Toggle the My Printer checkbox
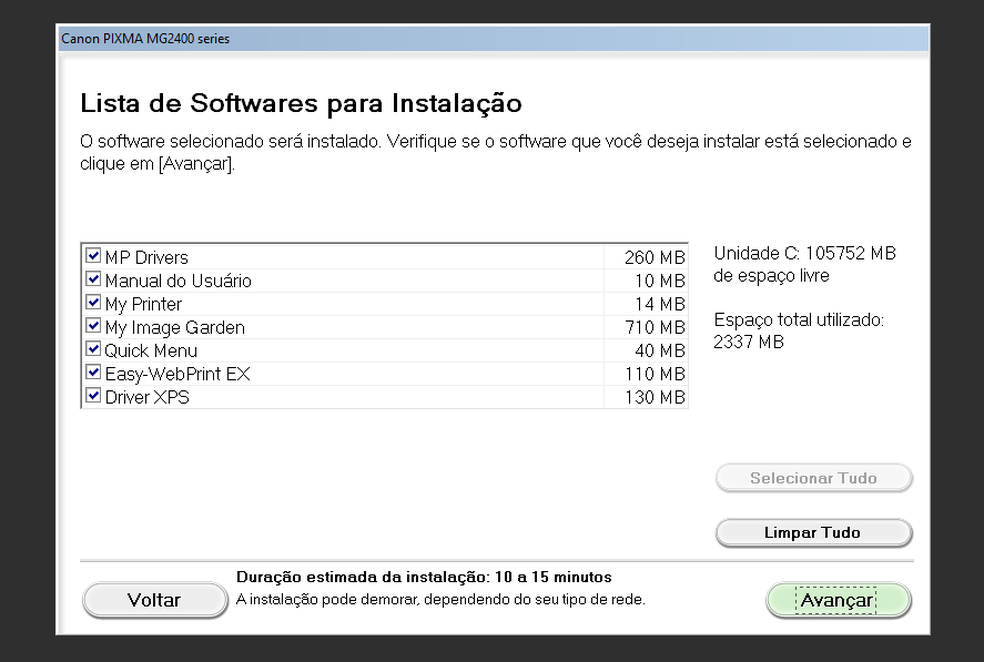Image resolution: width=984 pixels, height=662 pixels. point(93,302)
